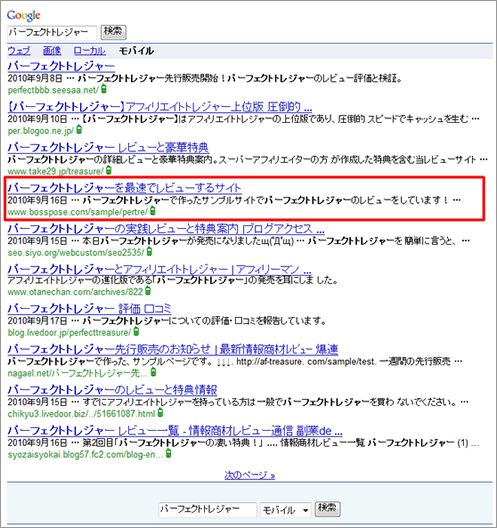This screenshot has height=528, width=497.
Task: Open the アフィリエイトトレジャー上位版 result link
Action: pos(160,107)
